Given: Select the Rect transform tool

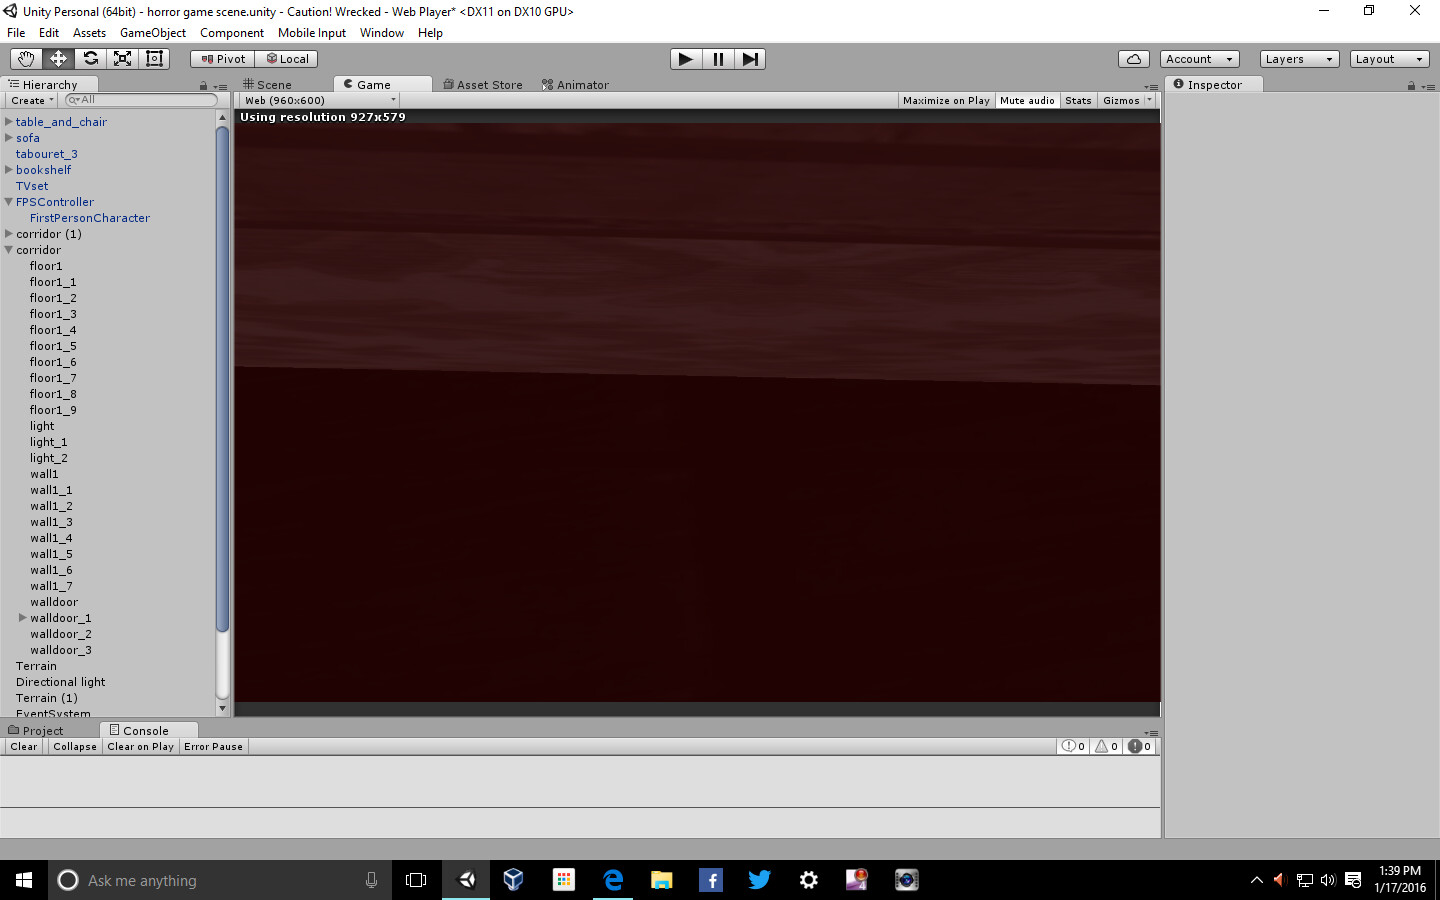Looking at the screenshot, I should (x=154, y=58).
